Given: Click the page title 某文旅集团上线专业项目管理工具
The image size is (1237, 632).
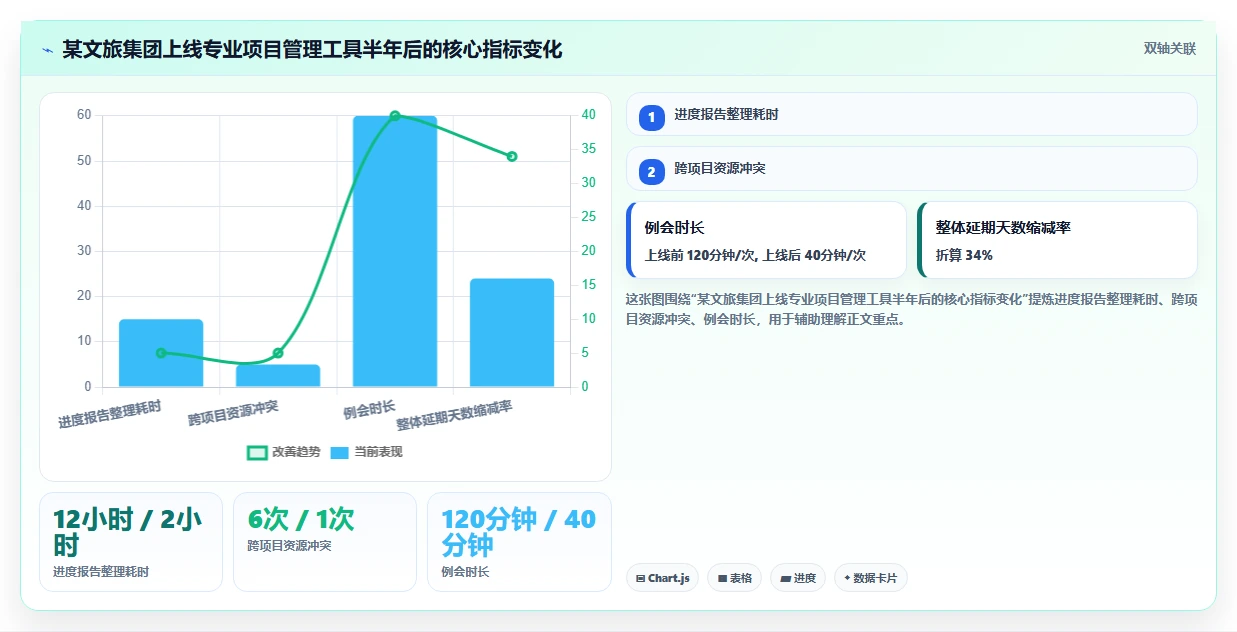Looking at the screenshot, I should pos(312,49).
